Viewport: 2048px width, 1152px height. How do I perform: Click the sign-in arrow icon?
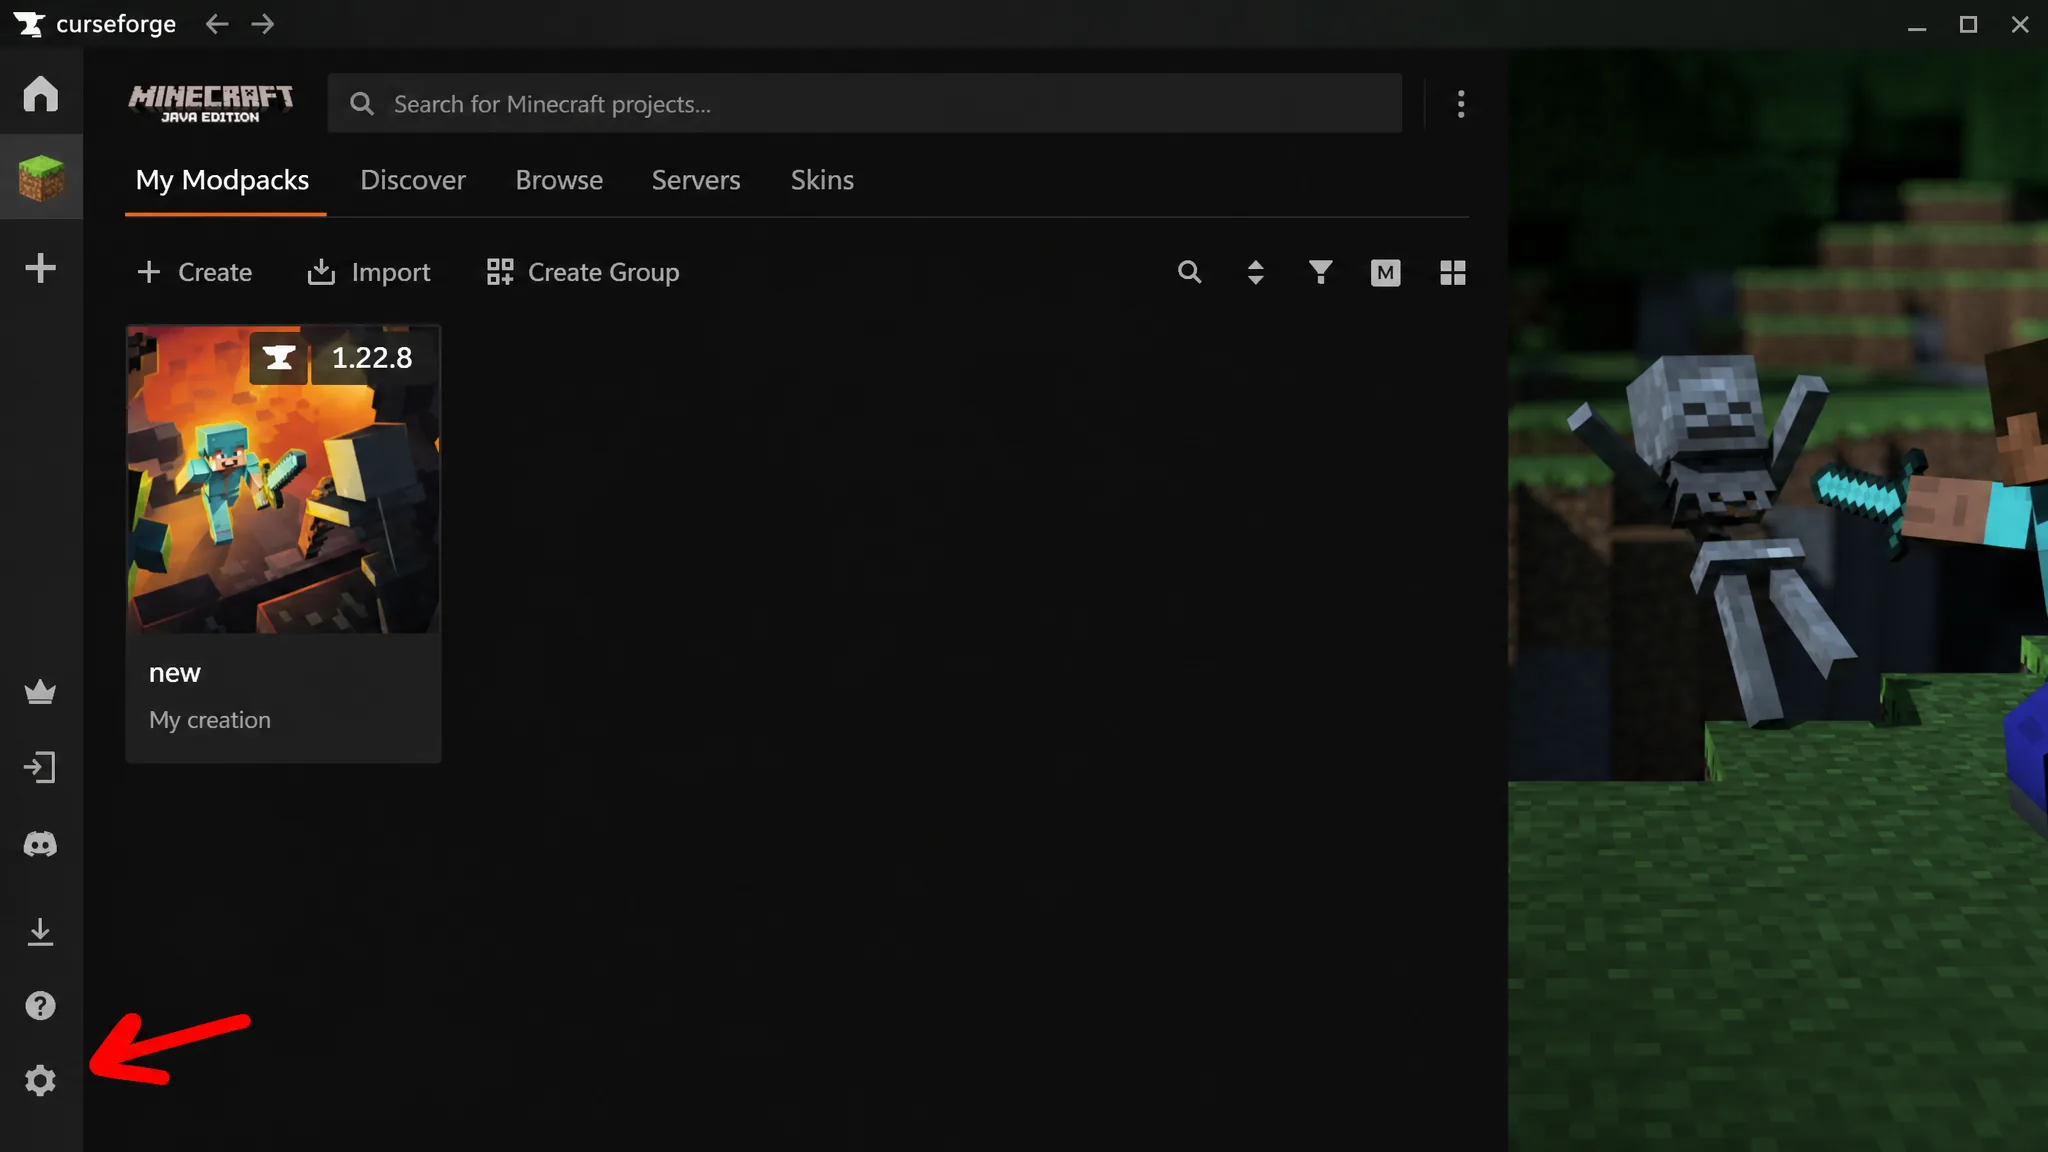tap(40, 768)
